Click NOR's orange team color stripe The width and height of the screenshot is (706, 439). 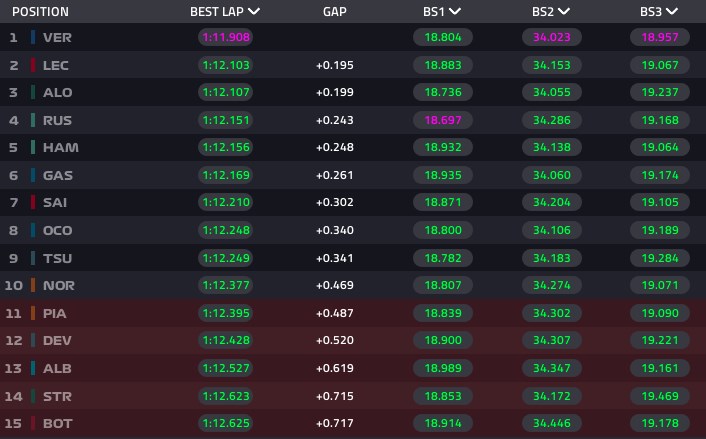click(33, 285)
